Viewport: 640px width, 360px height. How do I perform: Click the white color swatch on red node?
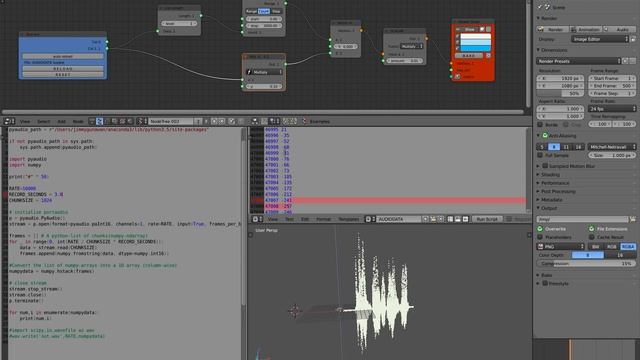point(476,36)
